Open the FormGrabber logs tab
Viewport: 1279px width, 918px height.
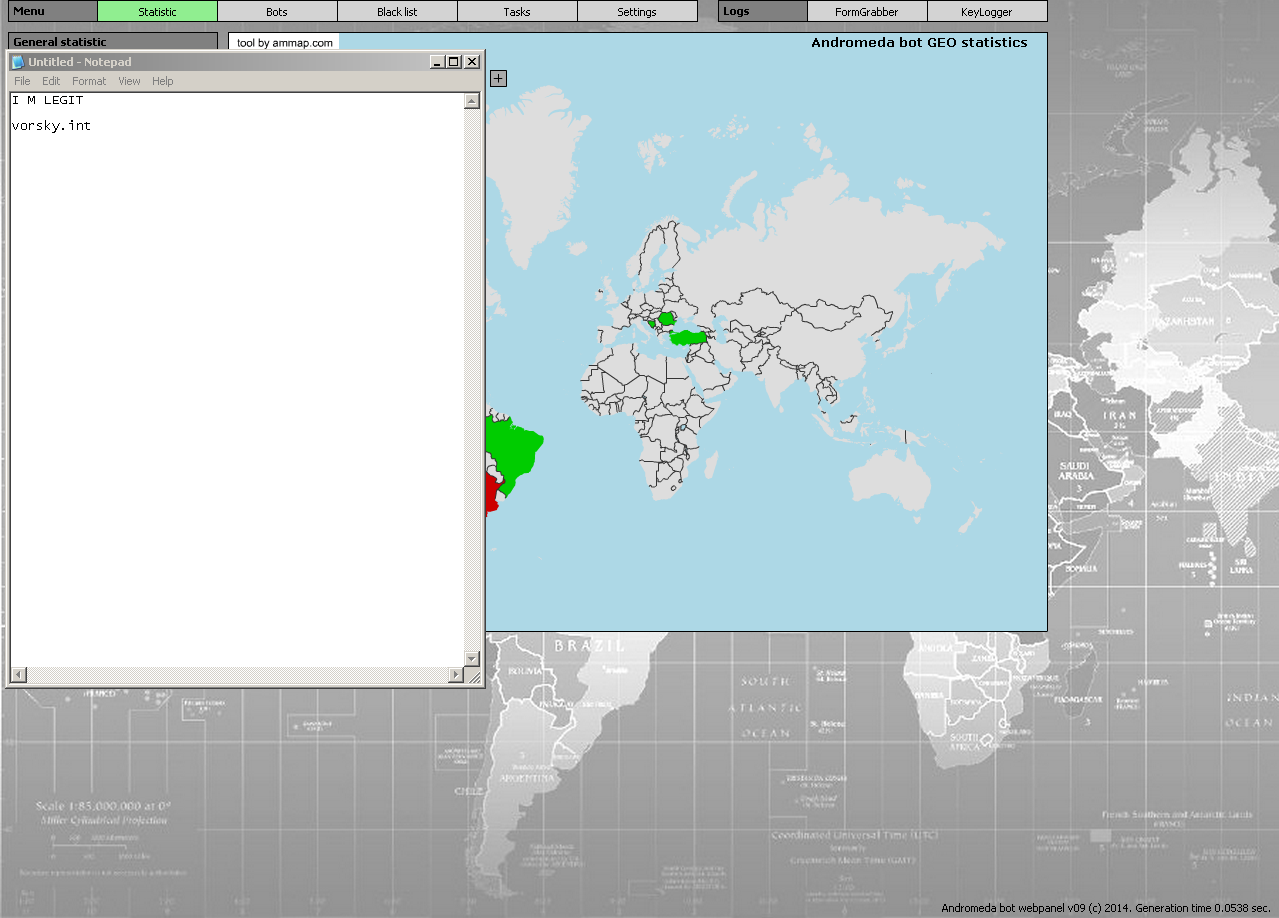point(867,12)
